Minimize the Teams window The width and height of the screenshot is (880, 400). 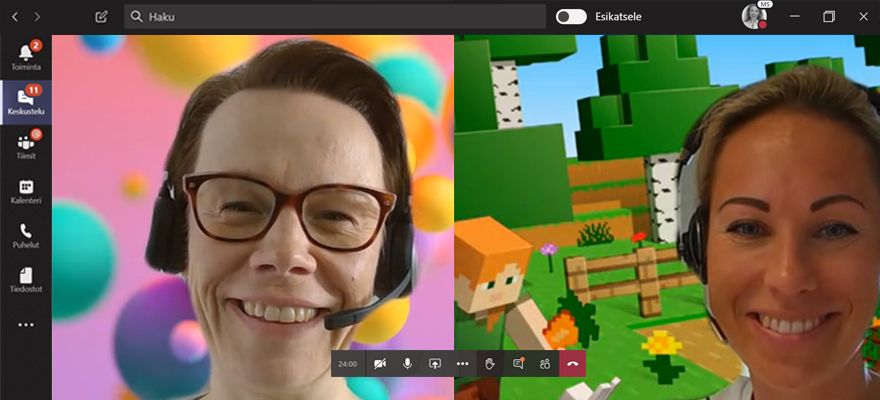coord(795,16)
